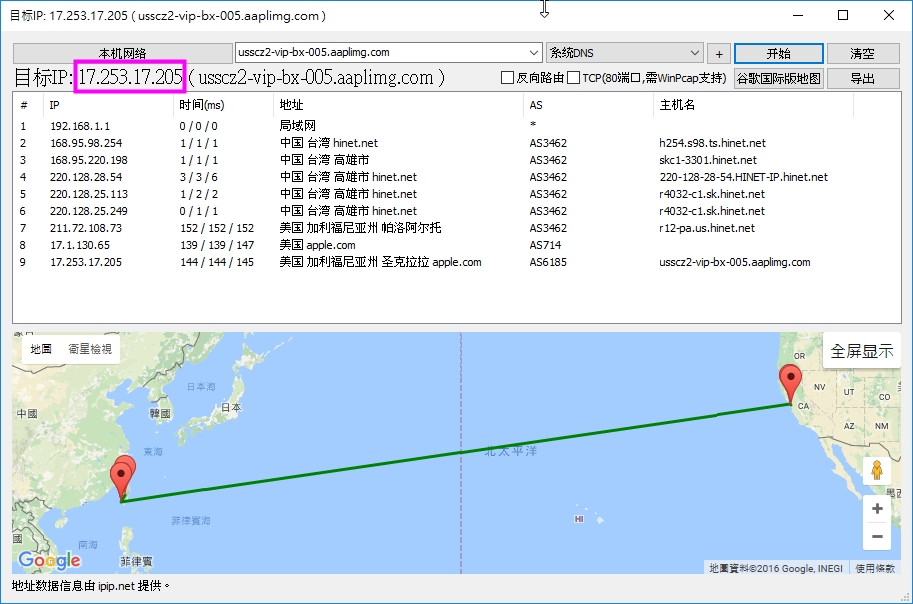Select hop row 17.1.130.65
Screen dimensions: 913x604
pyautogui.click(x=456, y=245)
